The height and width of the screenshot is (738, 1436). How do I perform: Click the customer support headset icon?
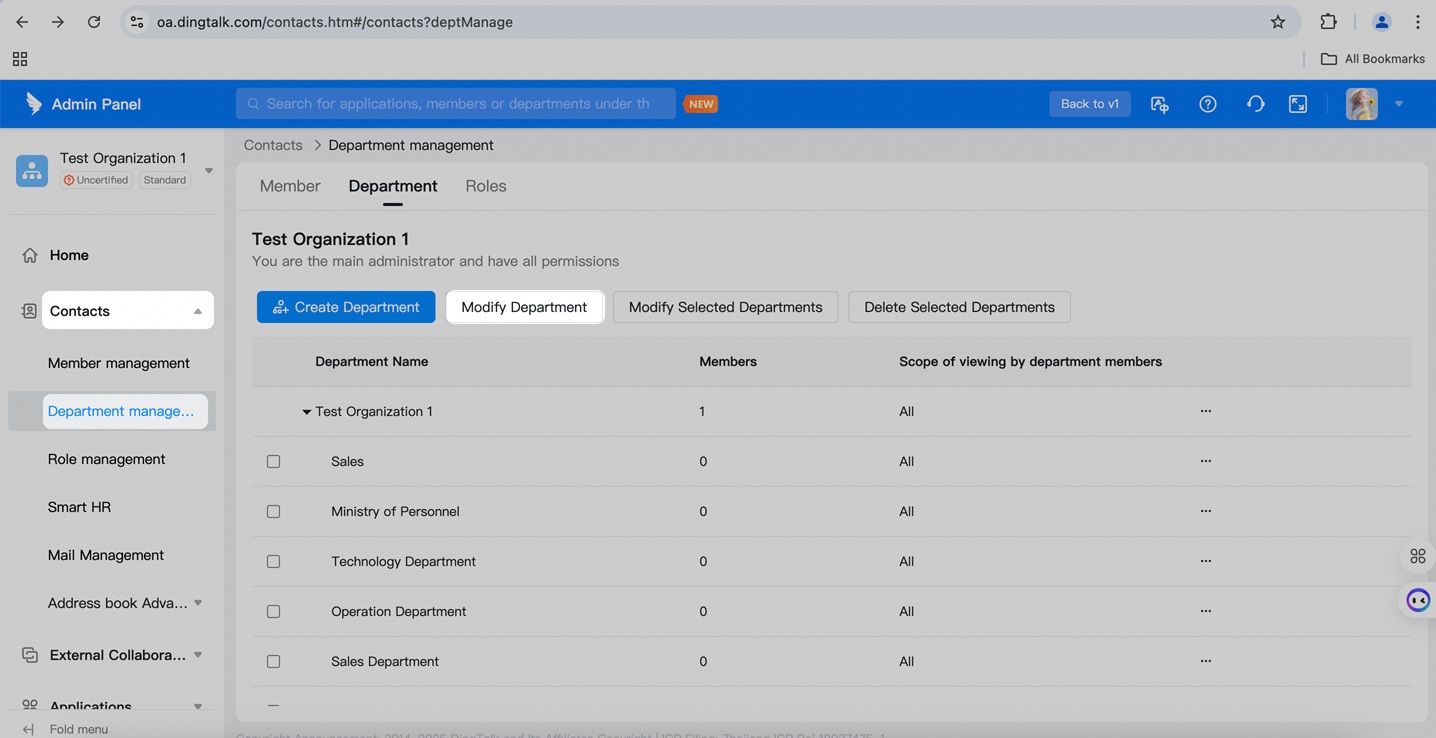(x=1255, y=104)
